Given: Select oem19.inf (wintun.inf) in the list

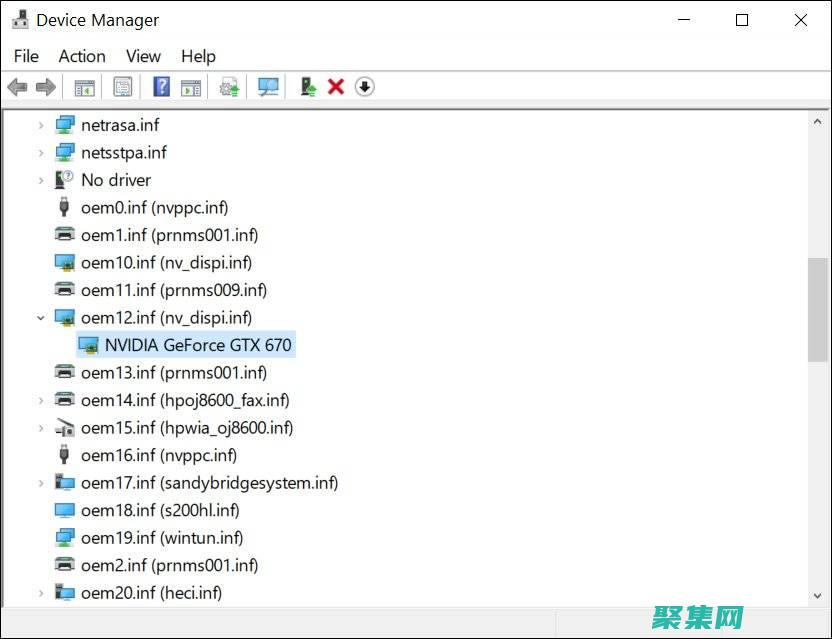Looking at the screenshot, I should tap(159, 538).
